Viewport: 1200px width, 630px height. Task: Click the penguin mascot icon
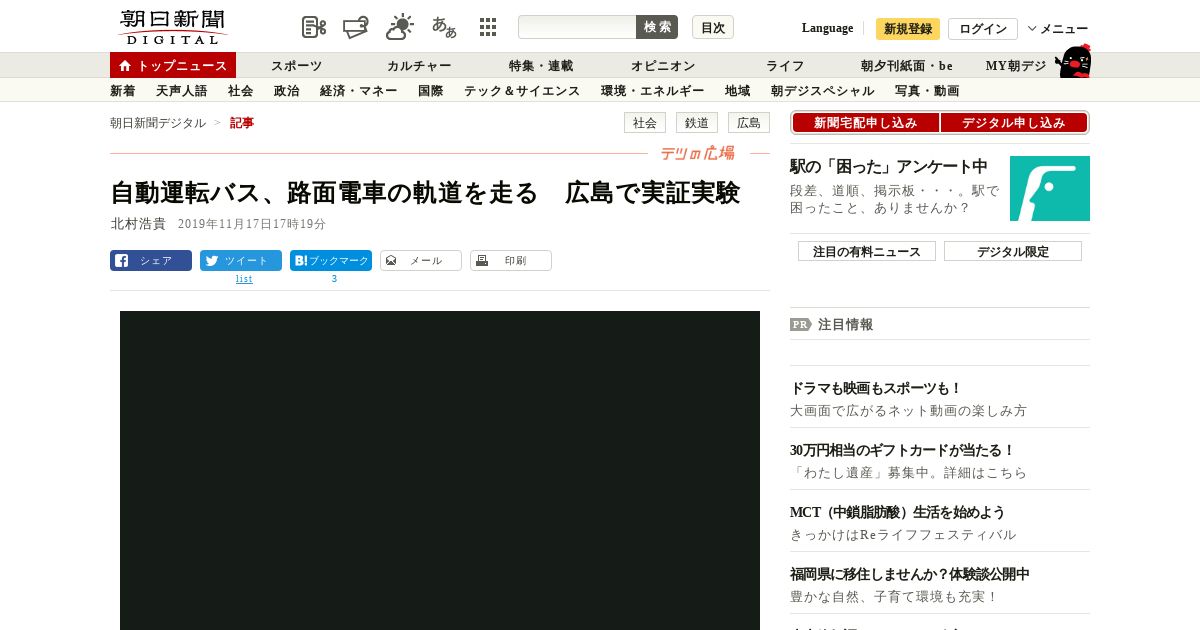[1073, 61]
